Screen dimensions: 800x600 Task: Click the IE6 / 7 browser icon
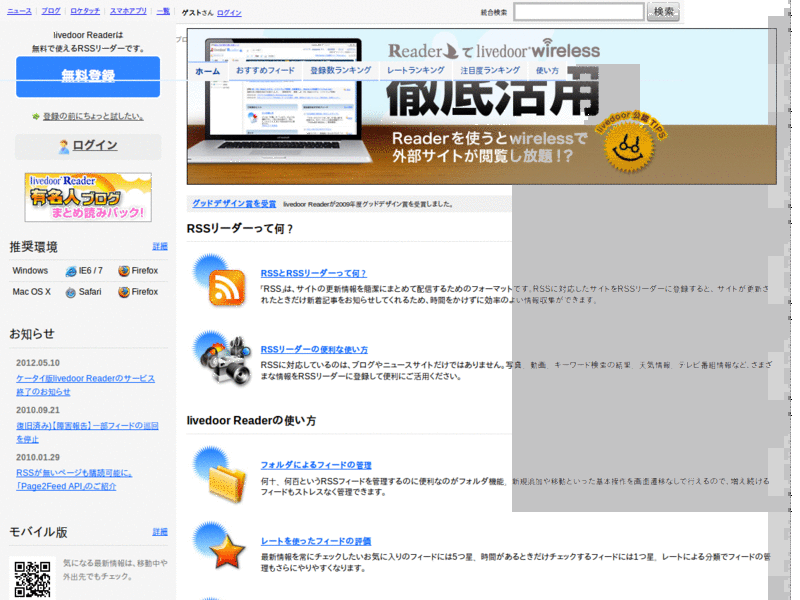(x=71, y=271)
